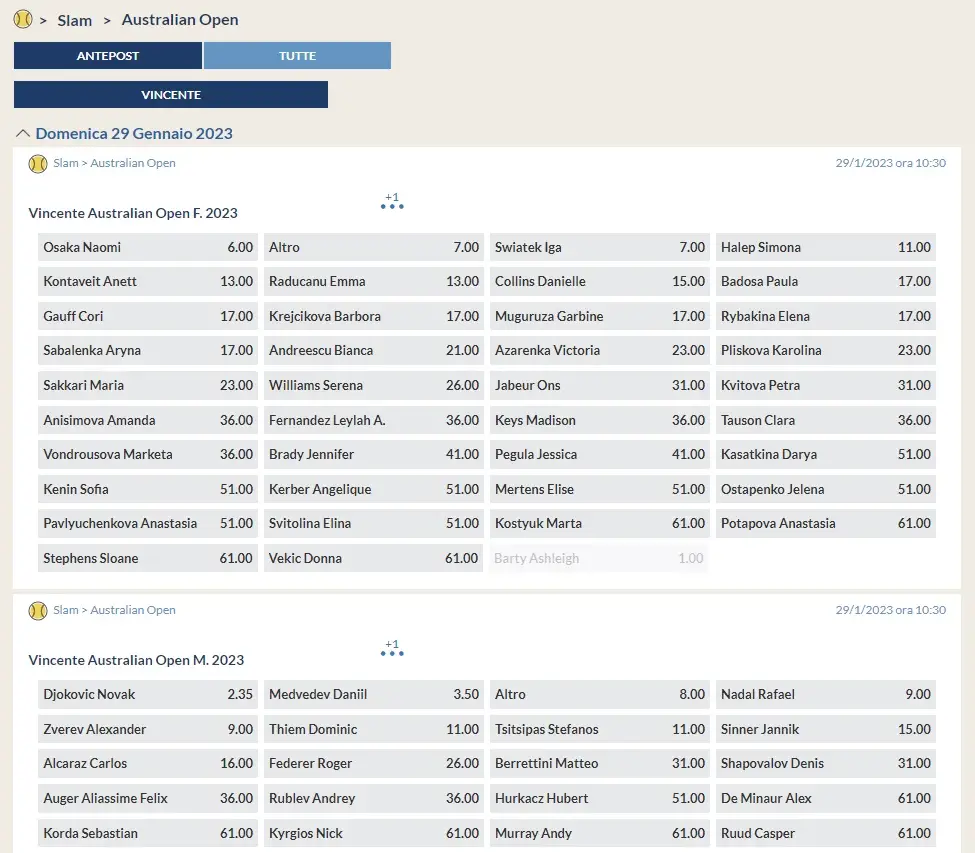Switch to the ANTEPOST tab
The image size is (975, 853).
coord(108,55)
